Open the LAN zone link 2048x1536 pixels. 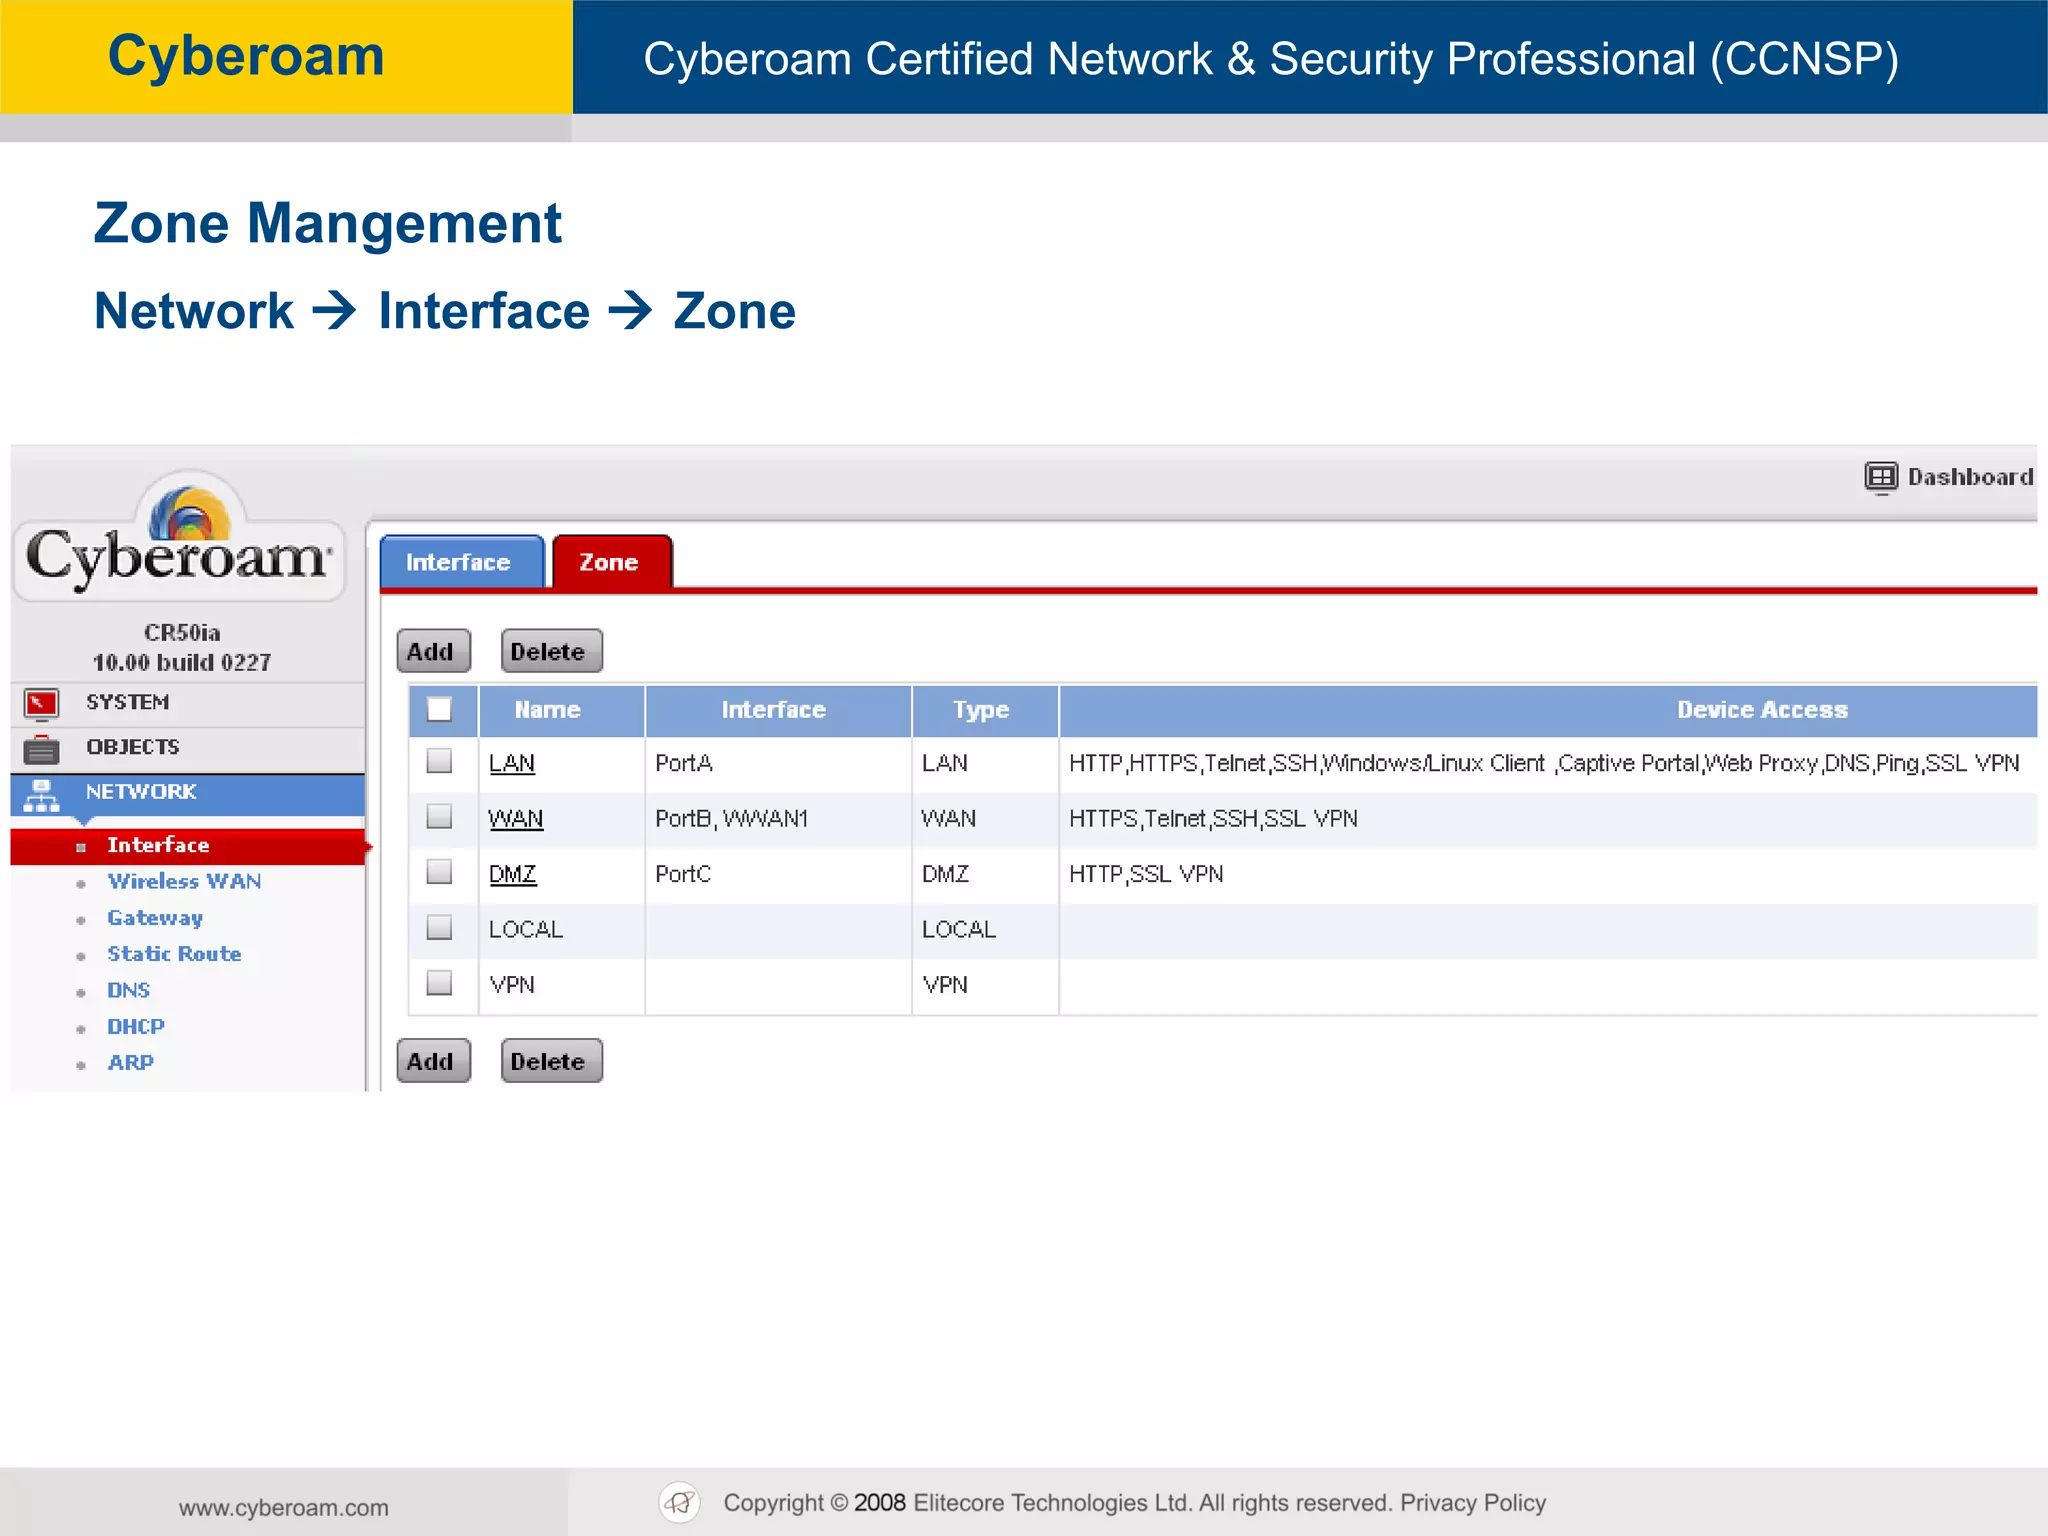click(512, 763)
